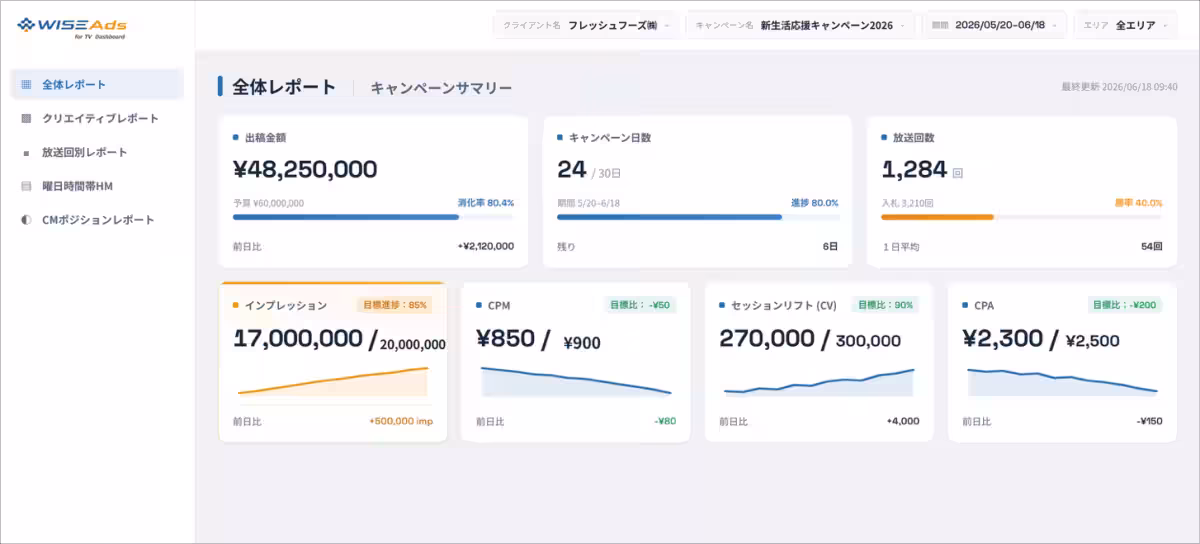This screenshot has width=1200, height=544.
Task: Click the ¥850 CPM value
Action: [505, 339]
